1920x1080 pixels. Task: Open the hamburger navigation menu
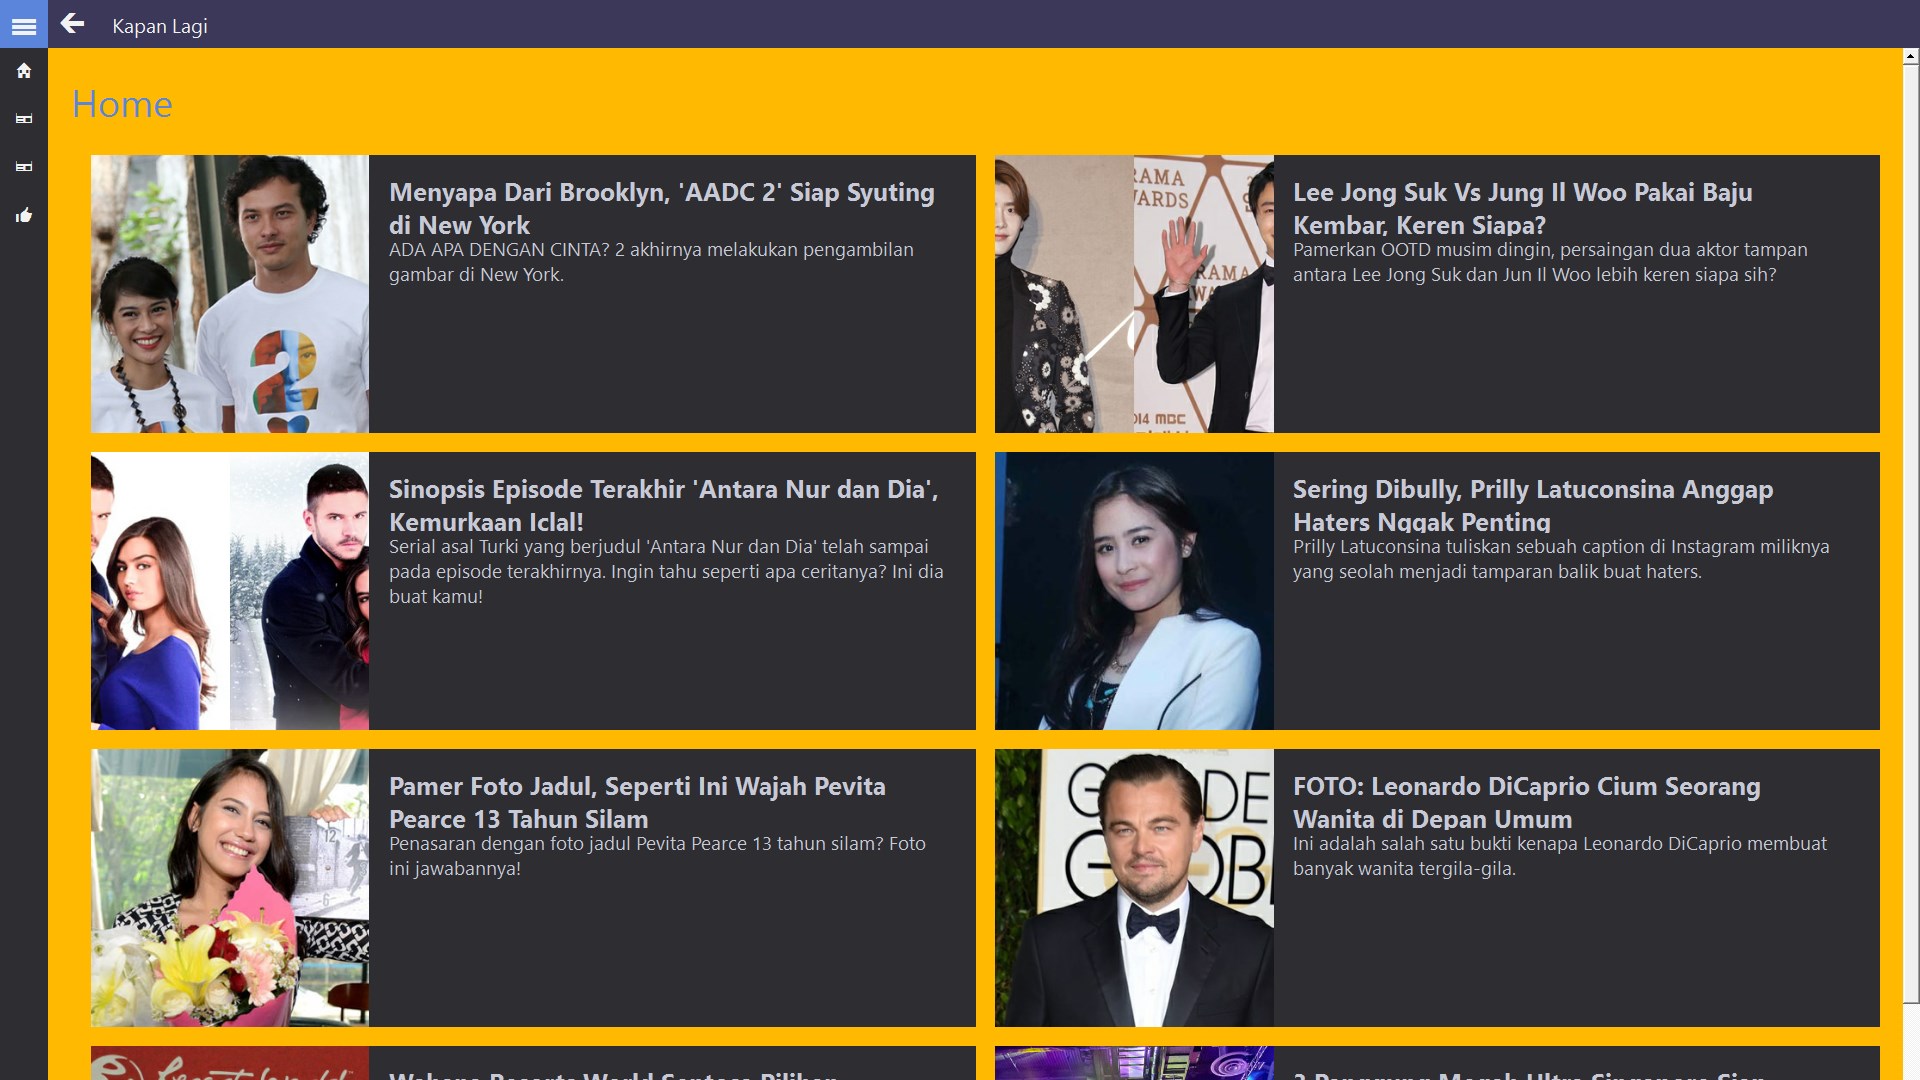pos(24,25)
